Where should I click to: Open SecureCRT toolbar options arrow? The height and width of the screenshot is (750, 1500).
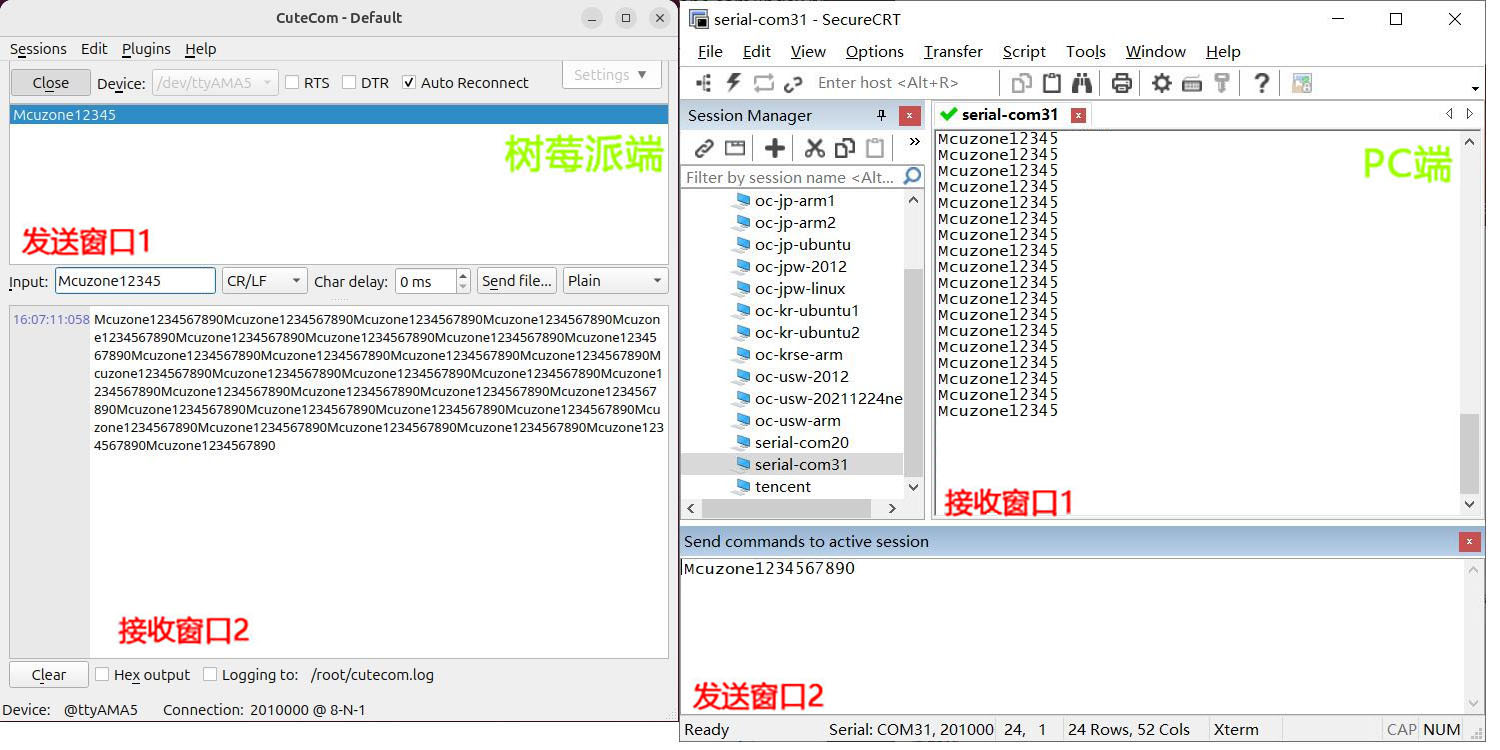(x=1475, y=88)
